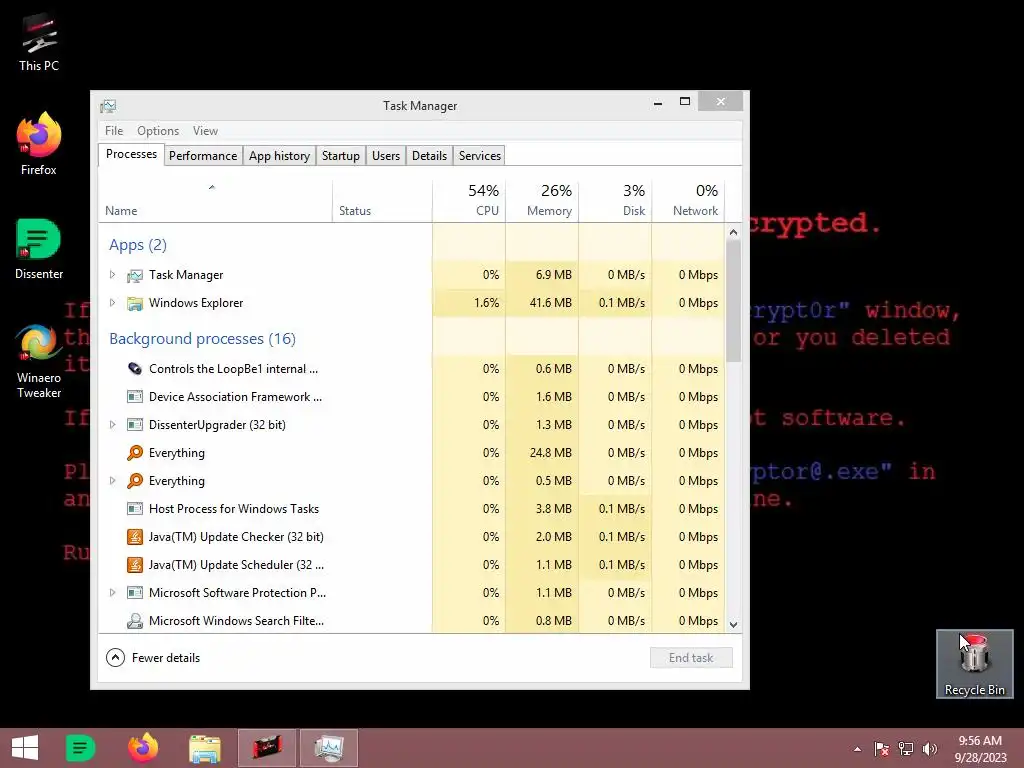Click the Background processes (16) group heading

tap(202, 339)
